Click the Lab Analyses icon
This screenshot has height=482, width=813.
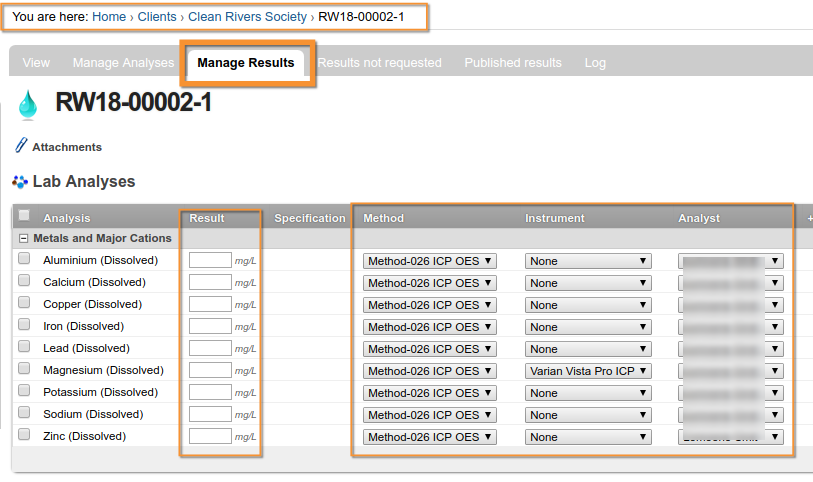[20, 182]
